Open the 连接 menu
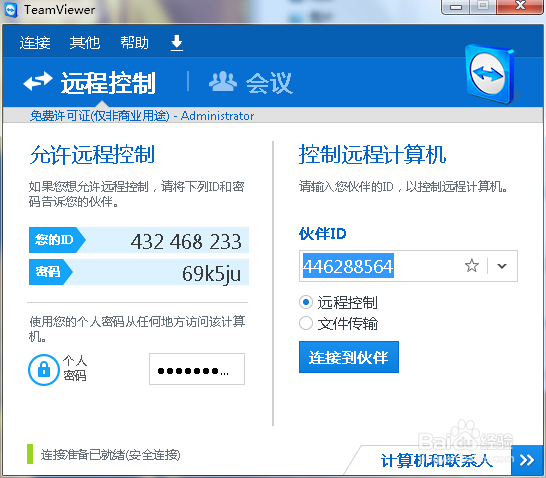Screen dimensions: 546x478 tap(35, 43)
